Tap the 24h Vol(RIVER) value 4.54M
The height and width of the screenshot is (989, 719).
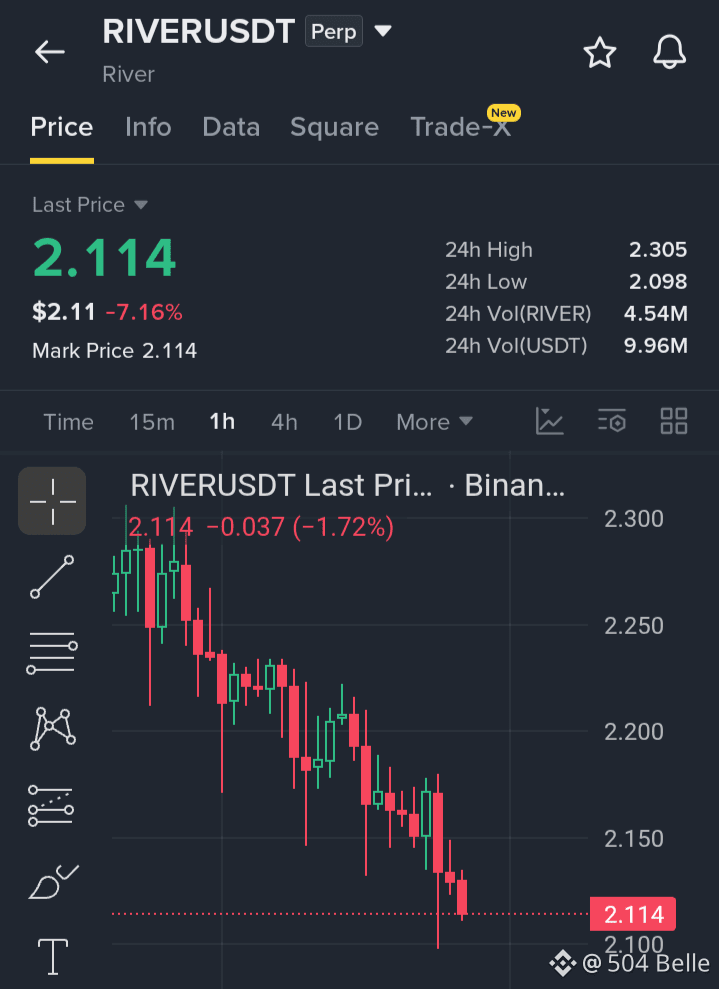[x=655, y=313]
